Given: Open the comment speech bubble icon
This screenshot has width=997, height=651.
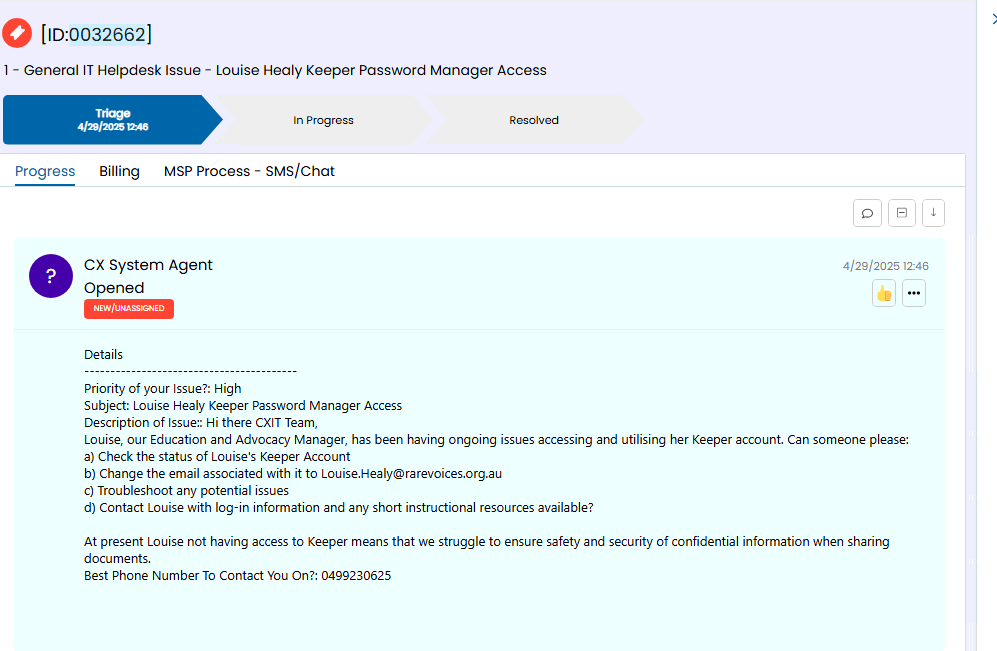Looking at the screenshot, I should [867, 213].
